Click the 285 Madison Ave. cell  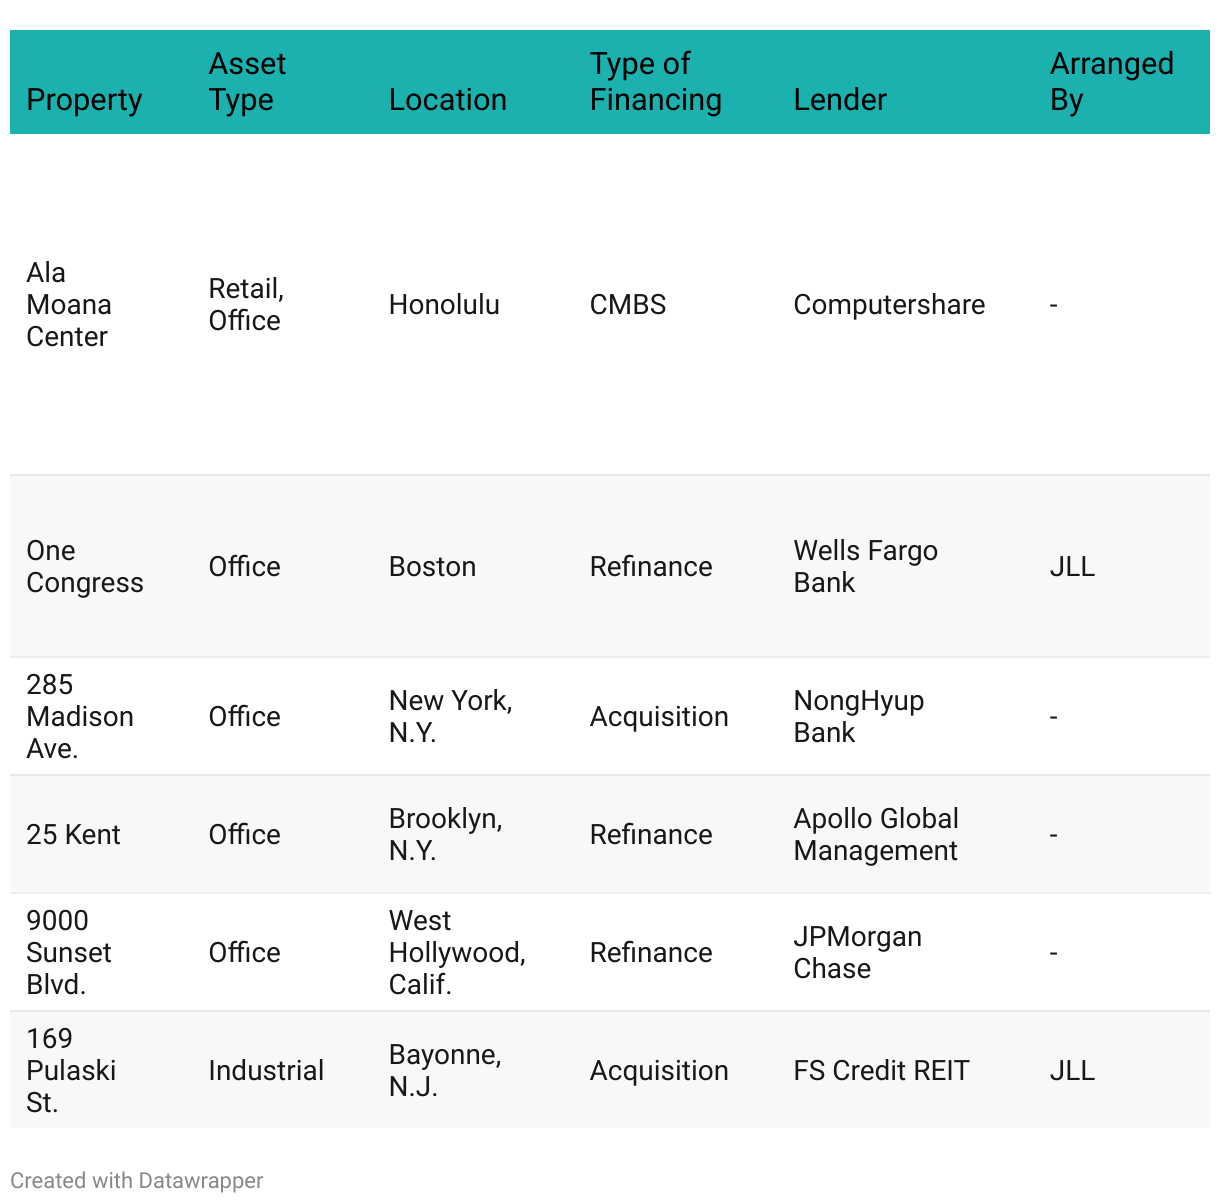point(79,717)
